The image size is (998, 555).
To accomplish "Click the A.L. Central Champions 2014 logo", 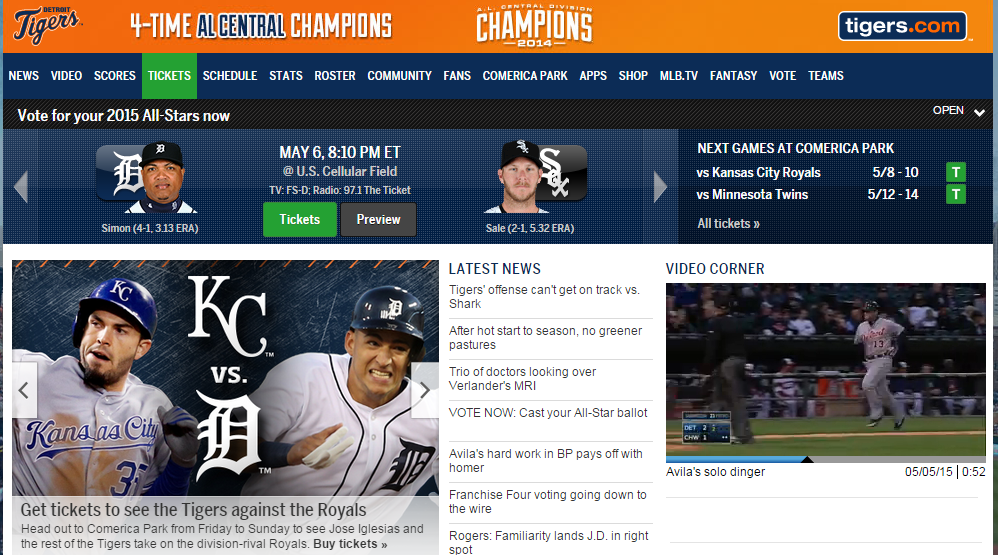I will 534,26.
